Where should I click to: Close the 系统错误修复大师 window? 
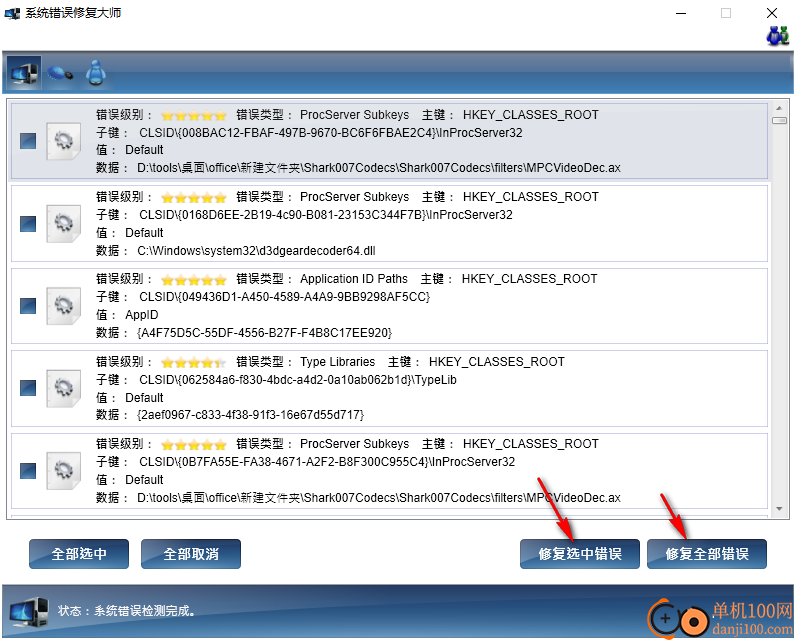pos(772,13)
